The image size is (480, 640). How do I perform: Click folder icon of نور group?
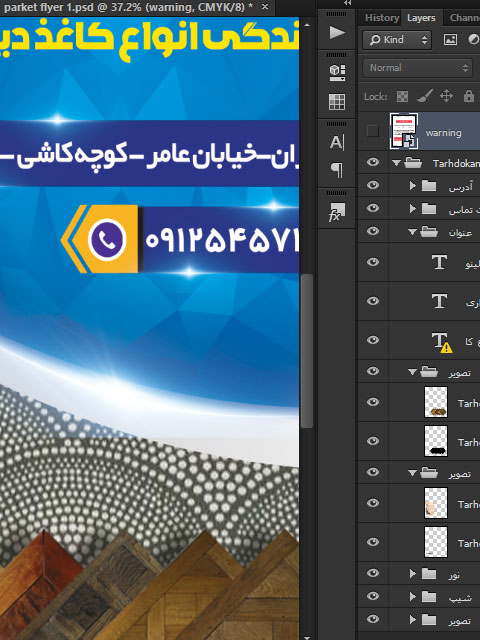pos(429,573)
